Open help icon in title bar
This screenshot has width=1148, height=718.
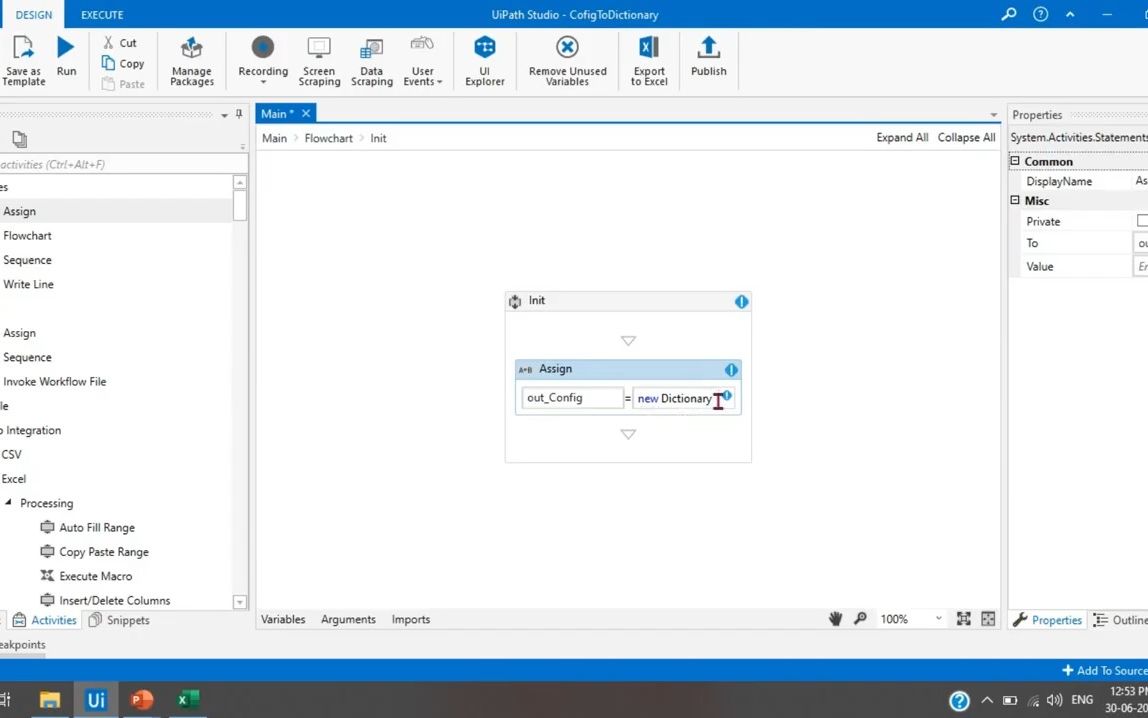pyautogui.click(x=1040, y=14)
